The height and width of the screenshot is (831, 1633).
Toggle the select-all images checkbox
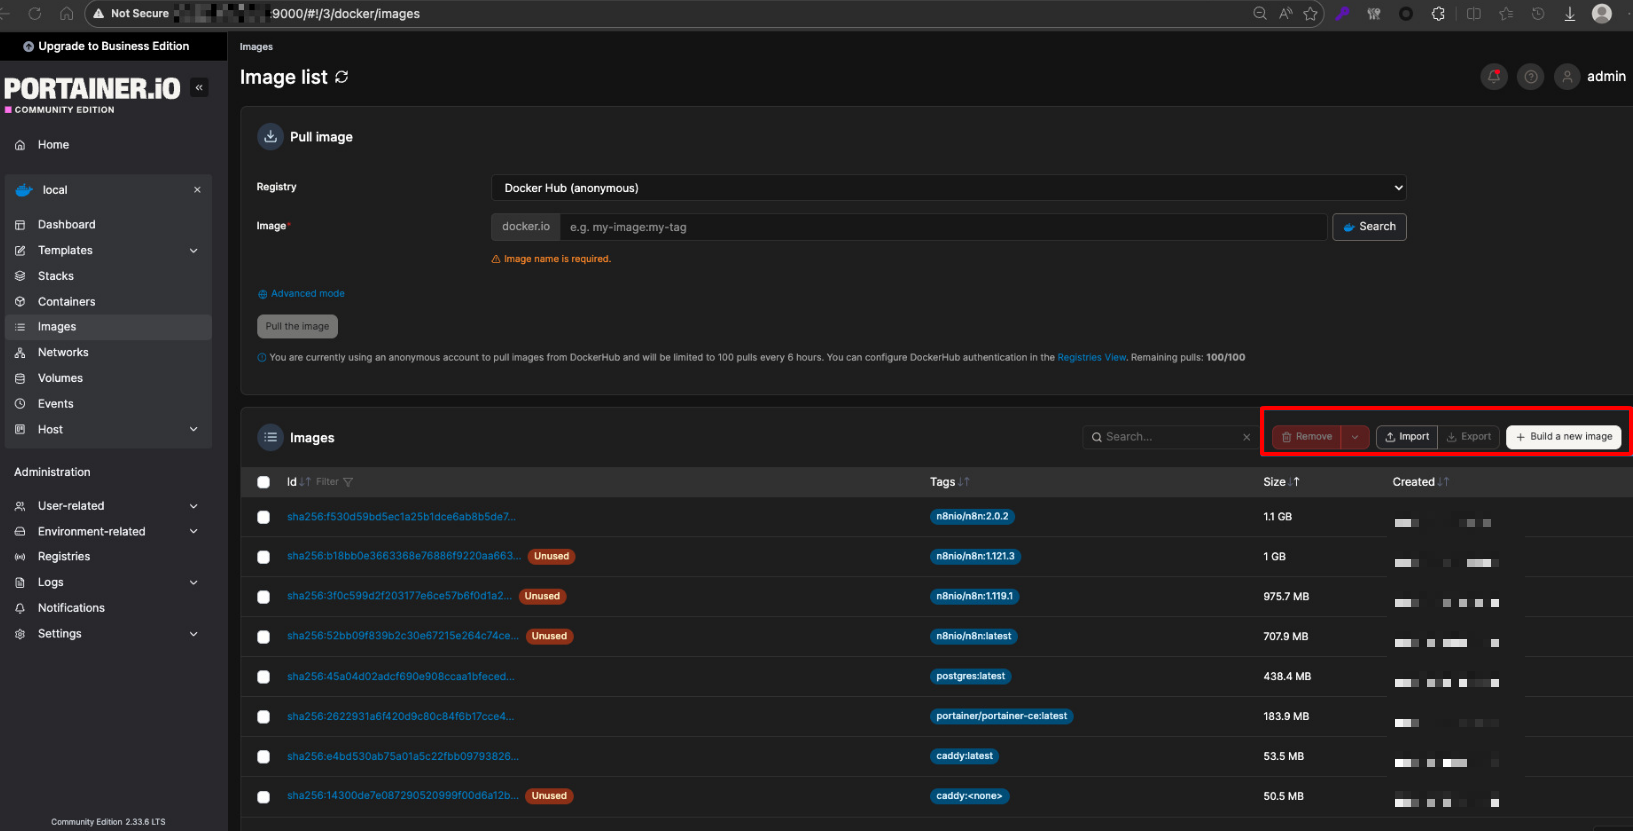264,482
